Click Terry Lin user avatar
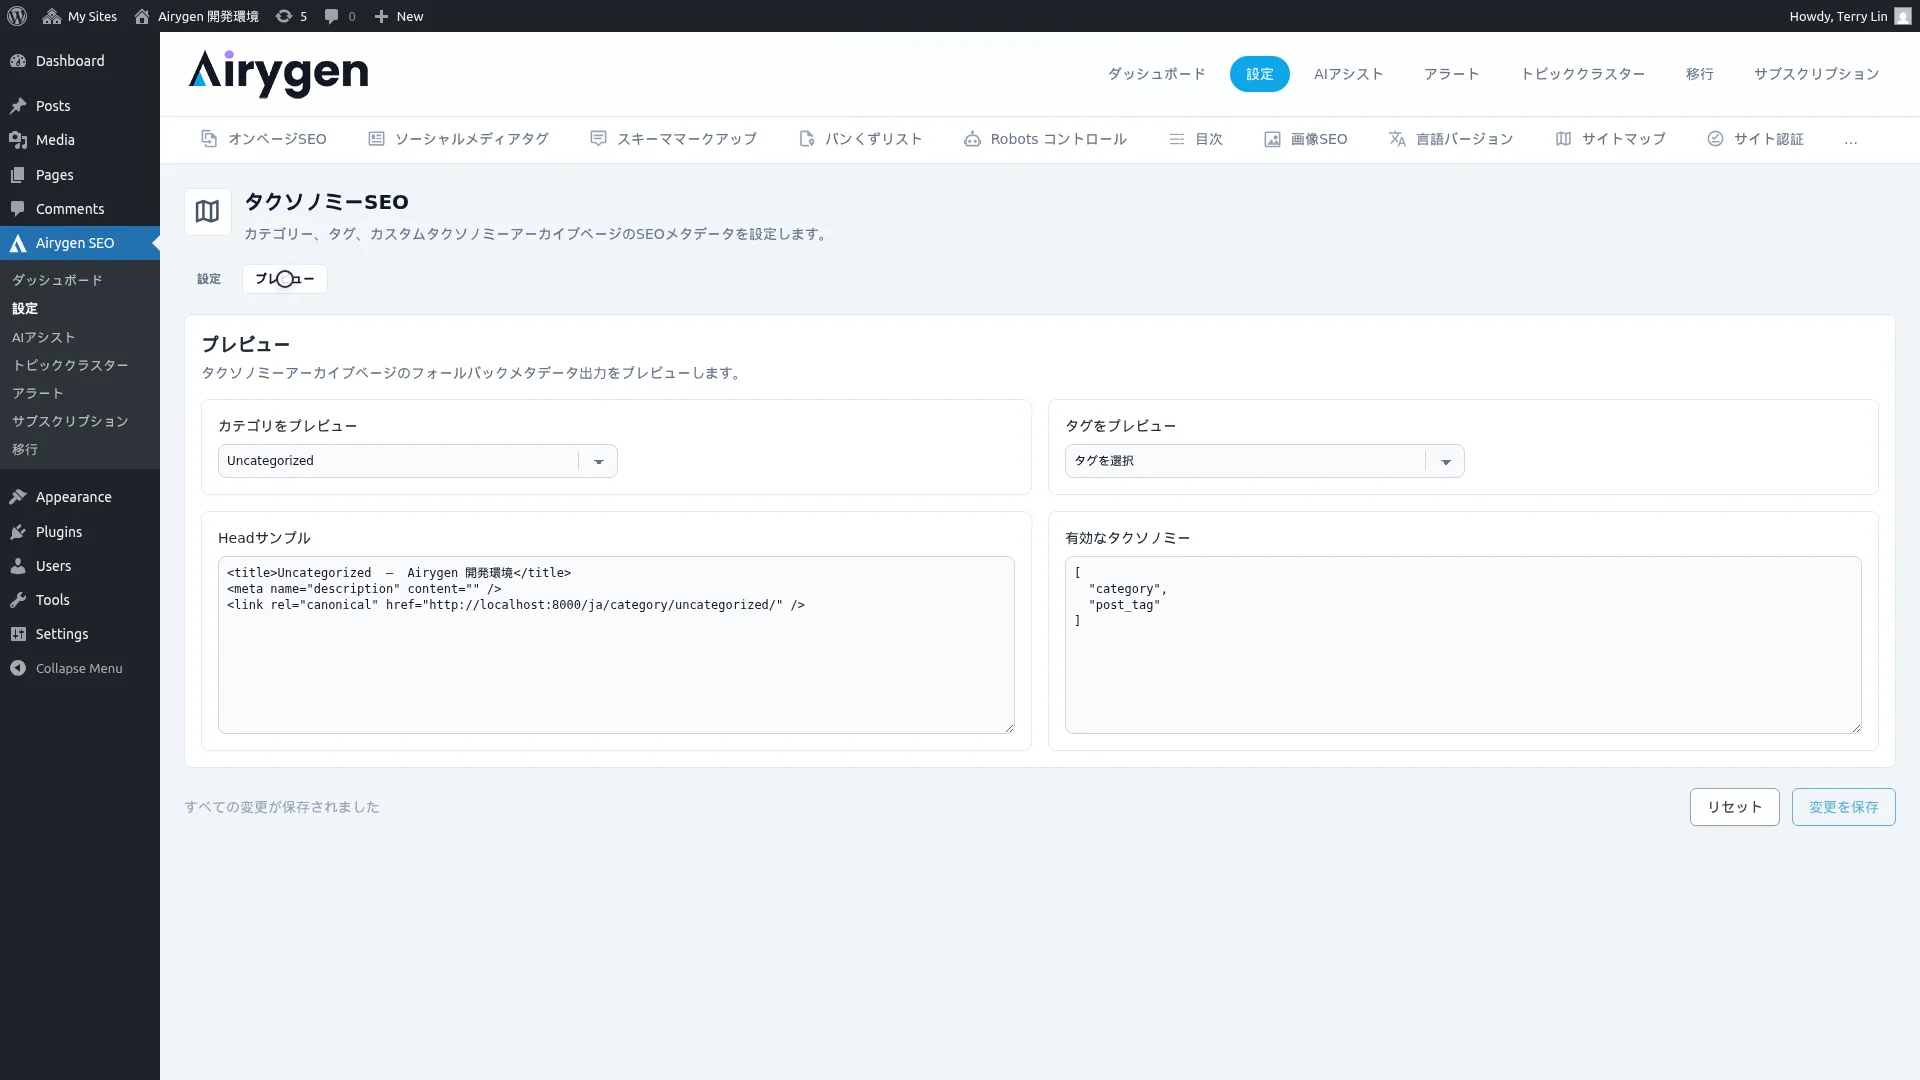The height and width of the screenshot is (1080, 1920). pos(1903,16)
